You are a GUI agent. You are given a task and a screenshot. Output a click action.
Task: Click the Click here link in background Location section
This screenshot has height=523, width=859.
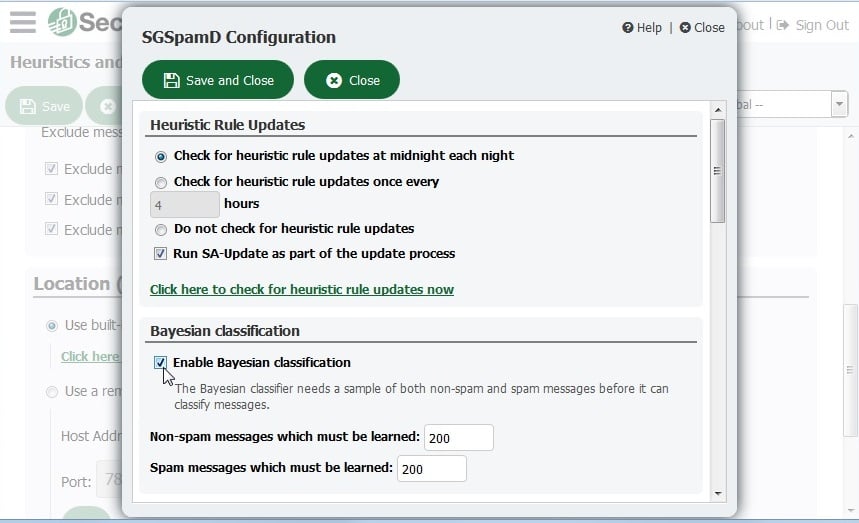click(x=90, y=357)
